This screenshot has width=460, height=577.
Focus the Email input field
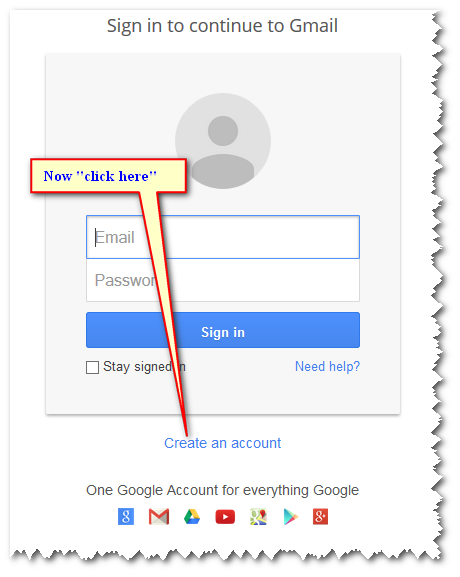(223, 237)
